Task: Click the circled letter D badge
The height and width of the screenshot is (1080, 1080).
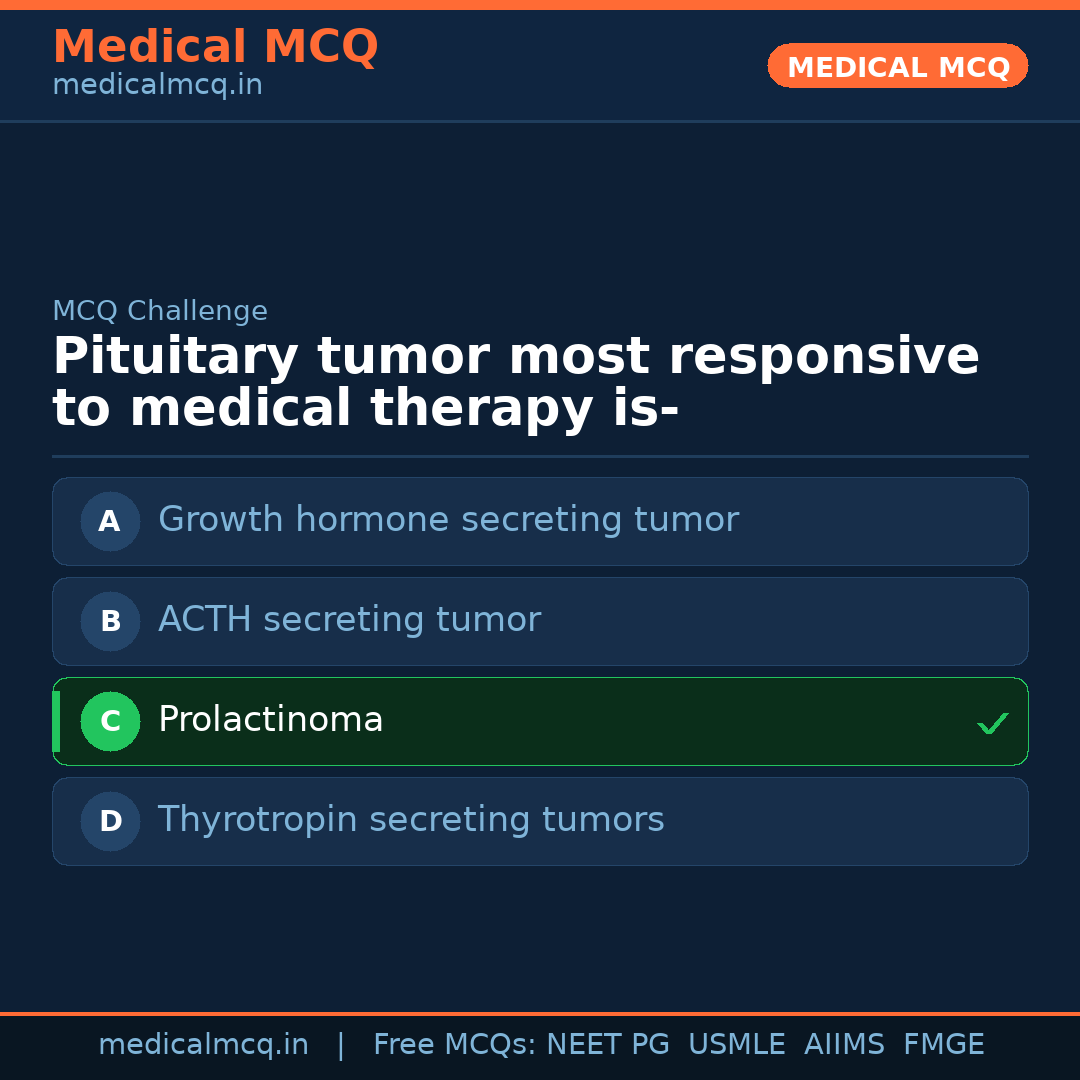Action: [x=110, y=821]
